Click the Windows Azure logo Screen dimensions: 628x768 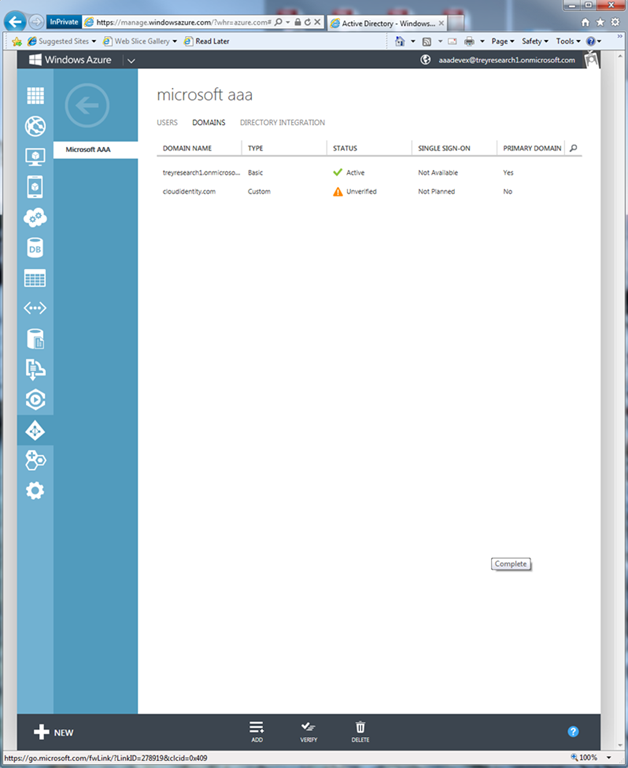click(70, 60)
